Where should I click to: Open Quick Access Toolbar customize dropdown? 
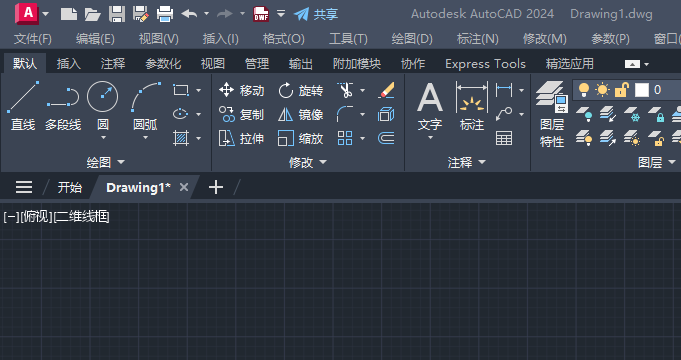click(281, 13)
